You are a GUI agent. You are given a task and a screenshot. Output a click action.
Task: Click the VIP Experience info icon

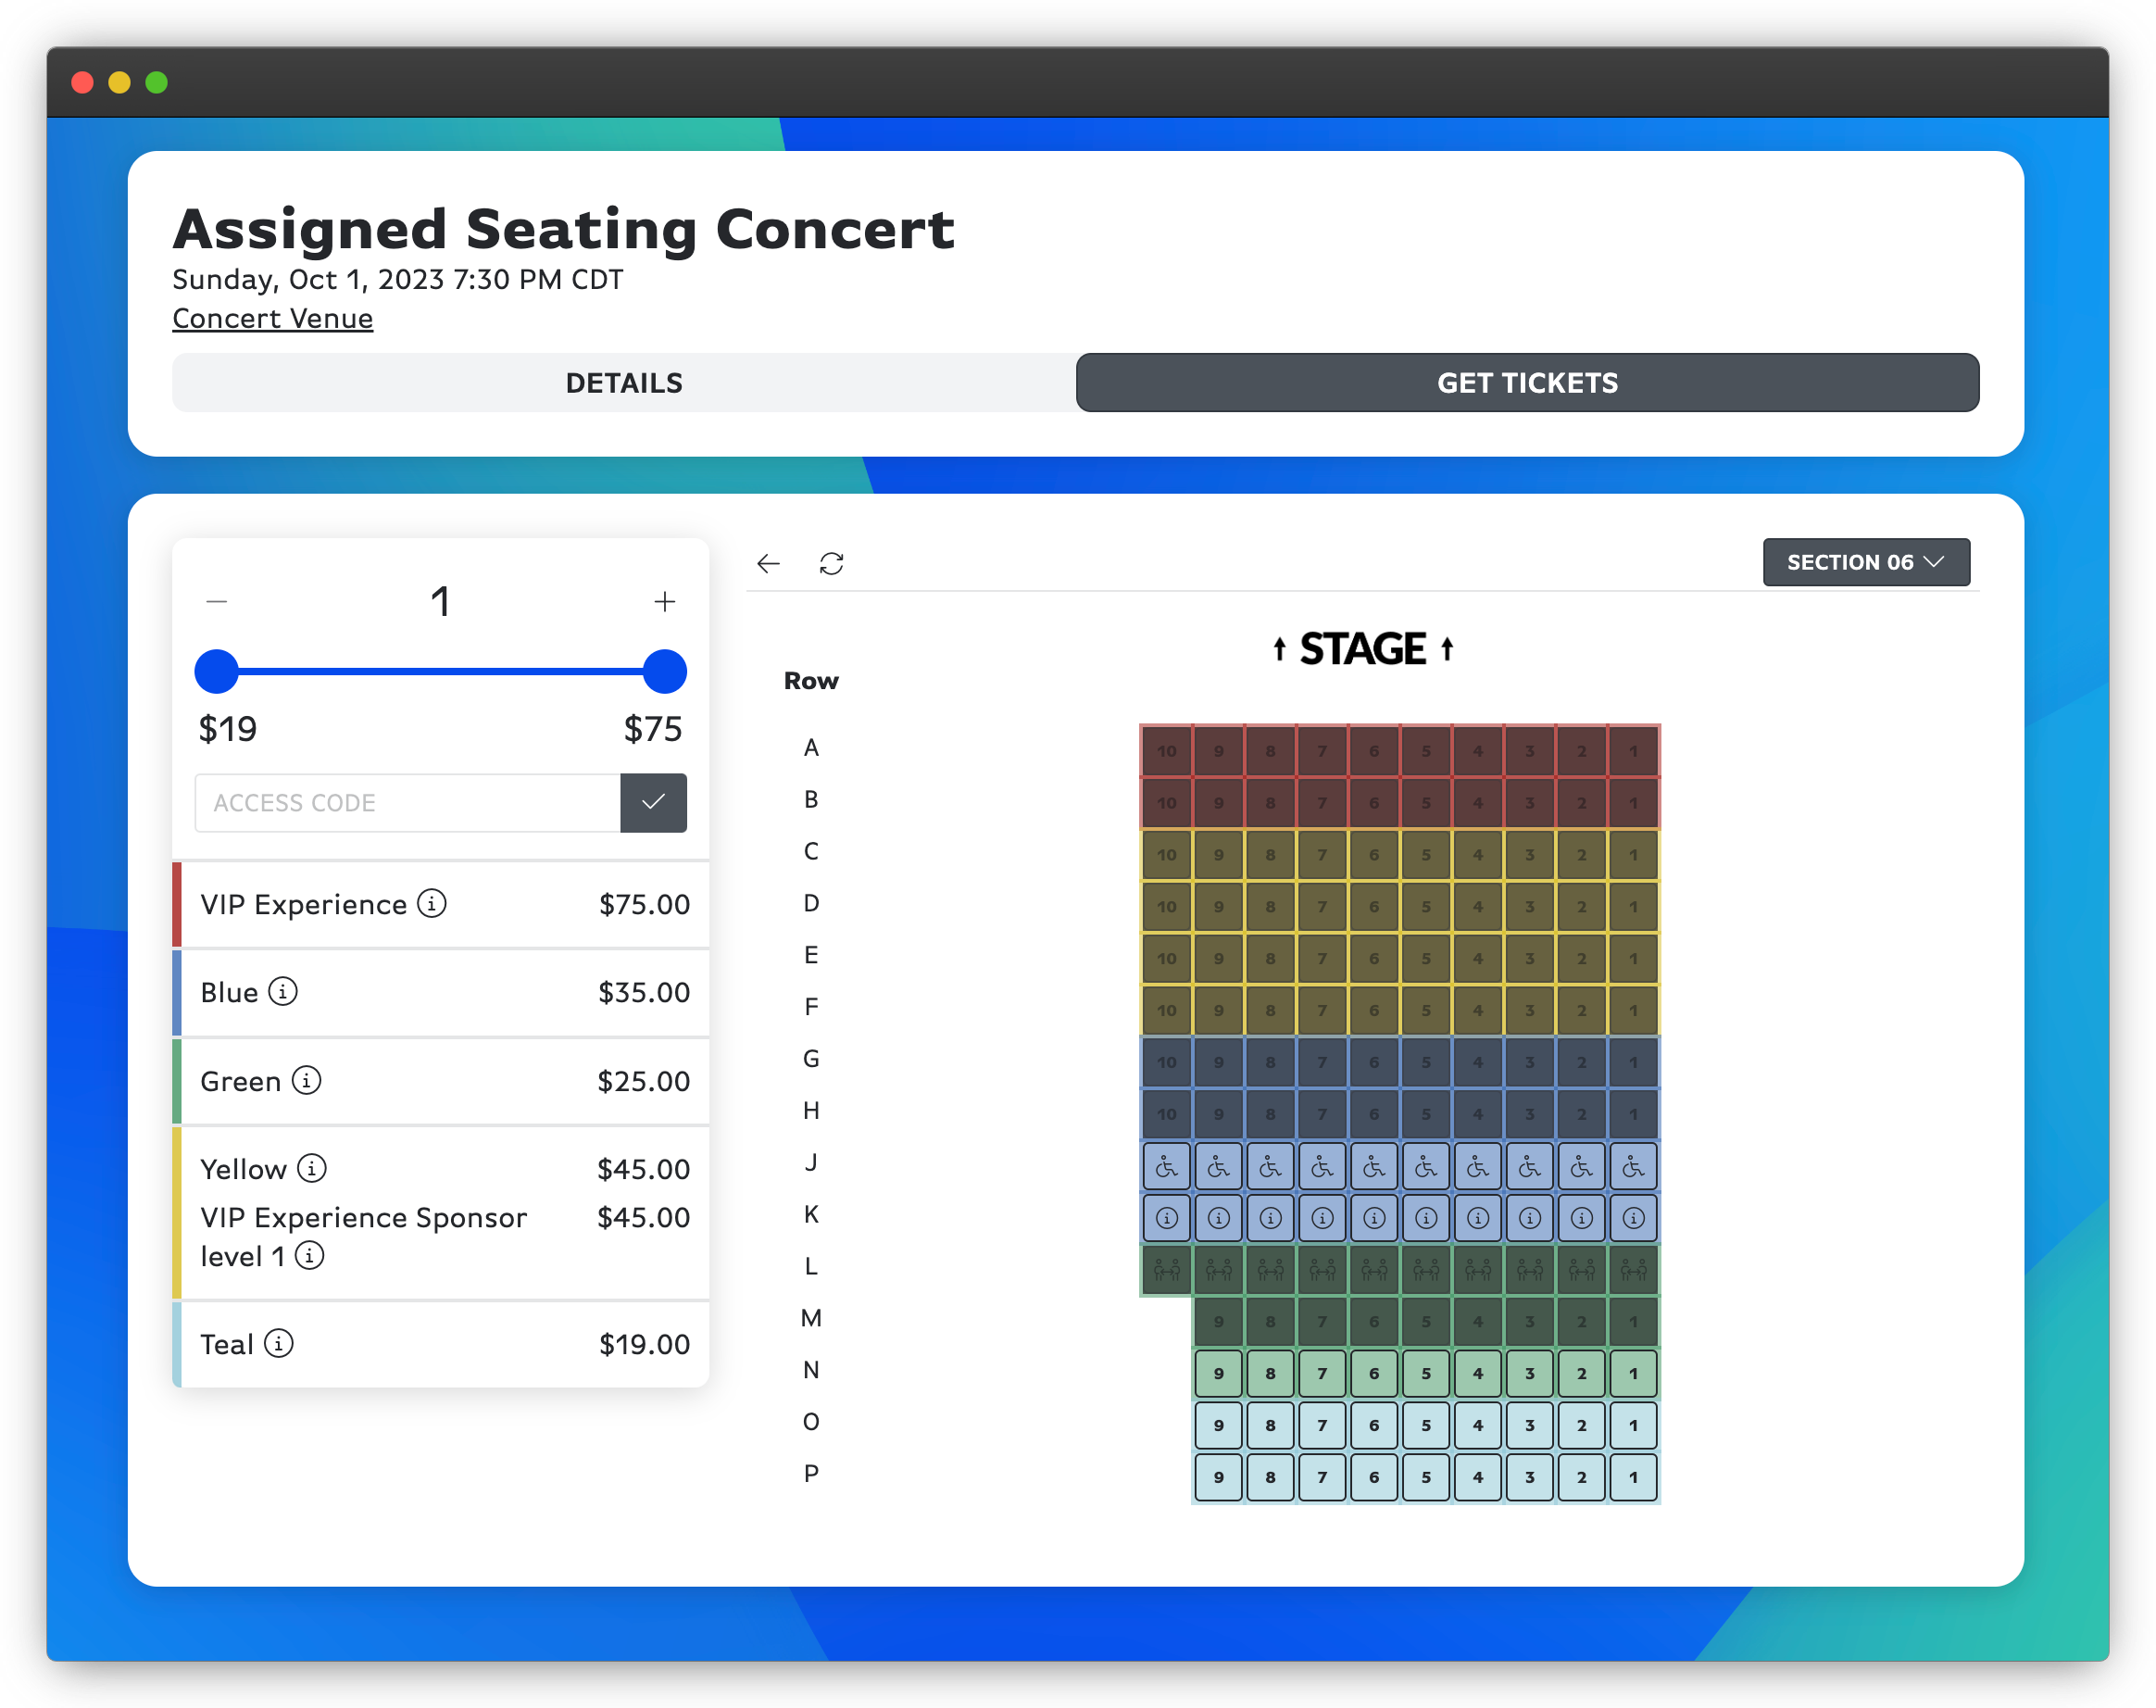pos(431,904)
